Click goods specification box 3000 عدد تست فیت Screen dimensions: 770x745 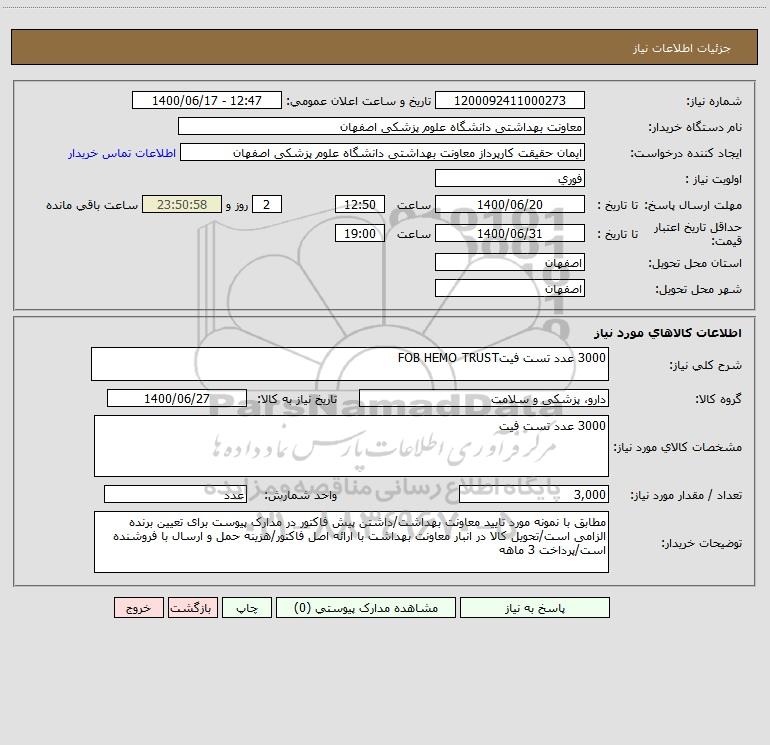pos(351,446)
